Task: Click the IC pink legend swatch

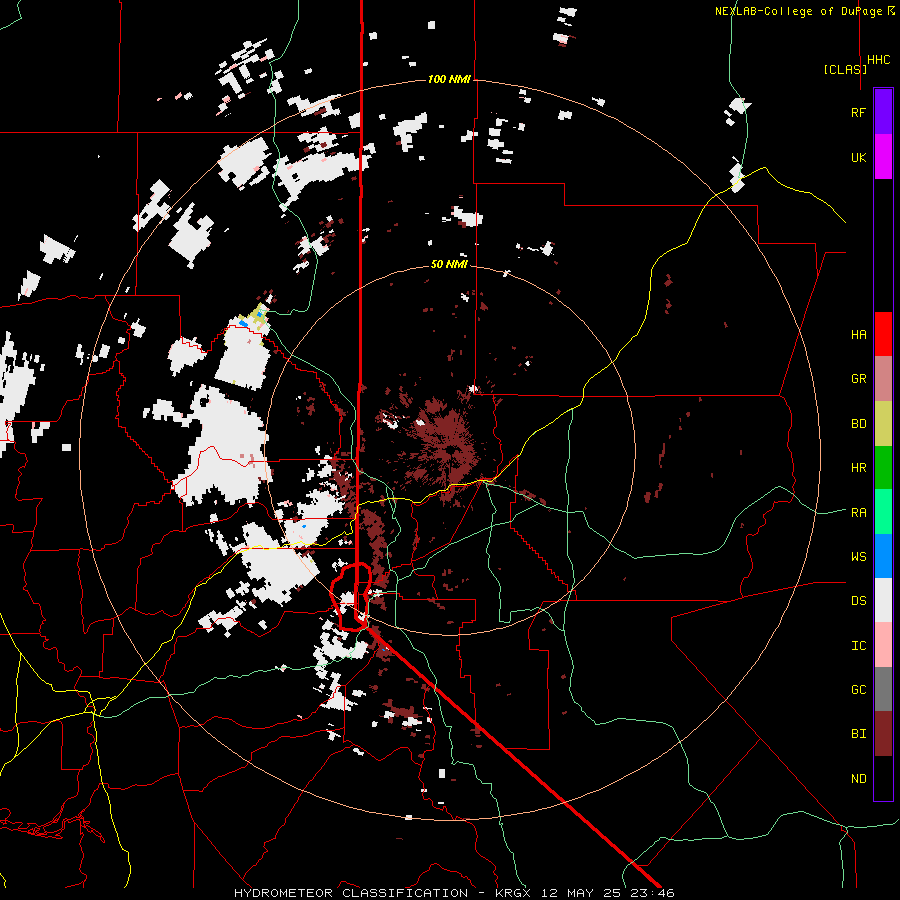Action: 883,645
